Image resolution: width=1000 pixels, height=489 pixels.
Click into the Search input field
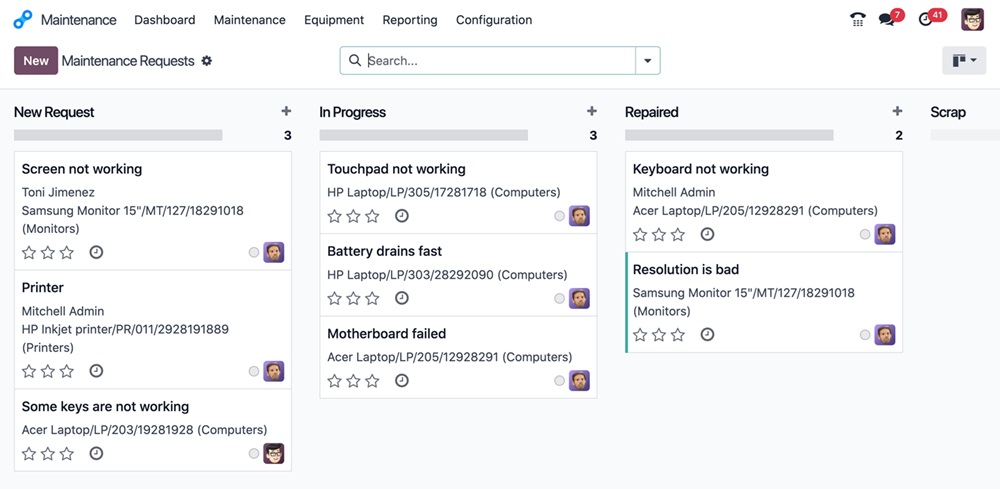pos(498,61)
